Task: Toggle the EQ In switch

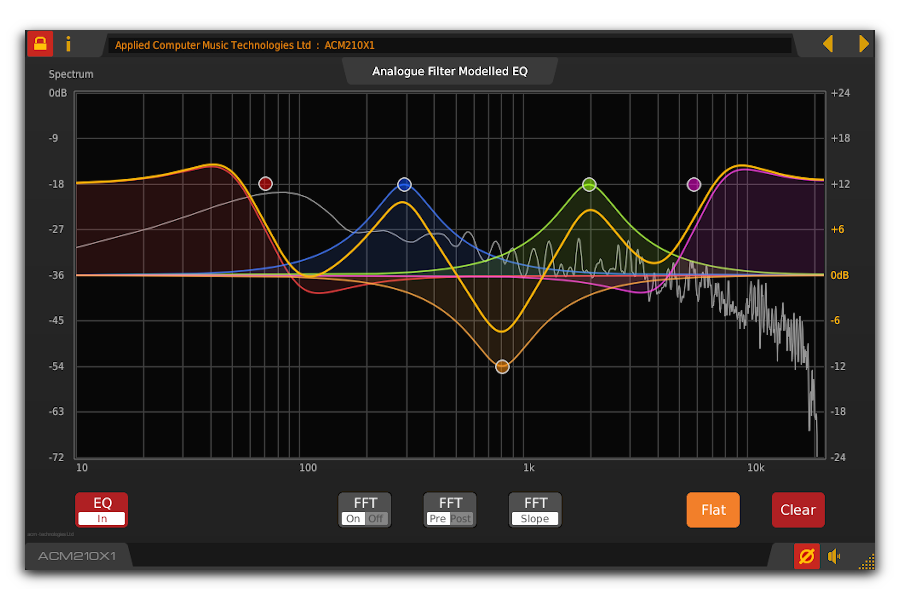Action: point(102,510)
